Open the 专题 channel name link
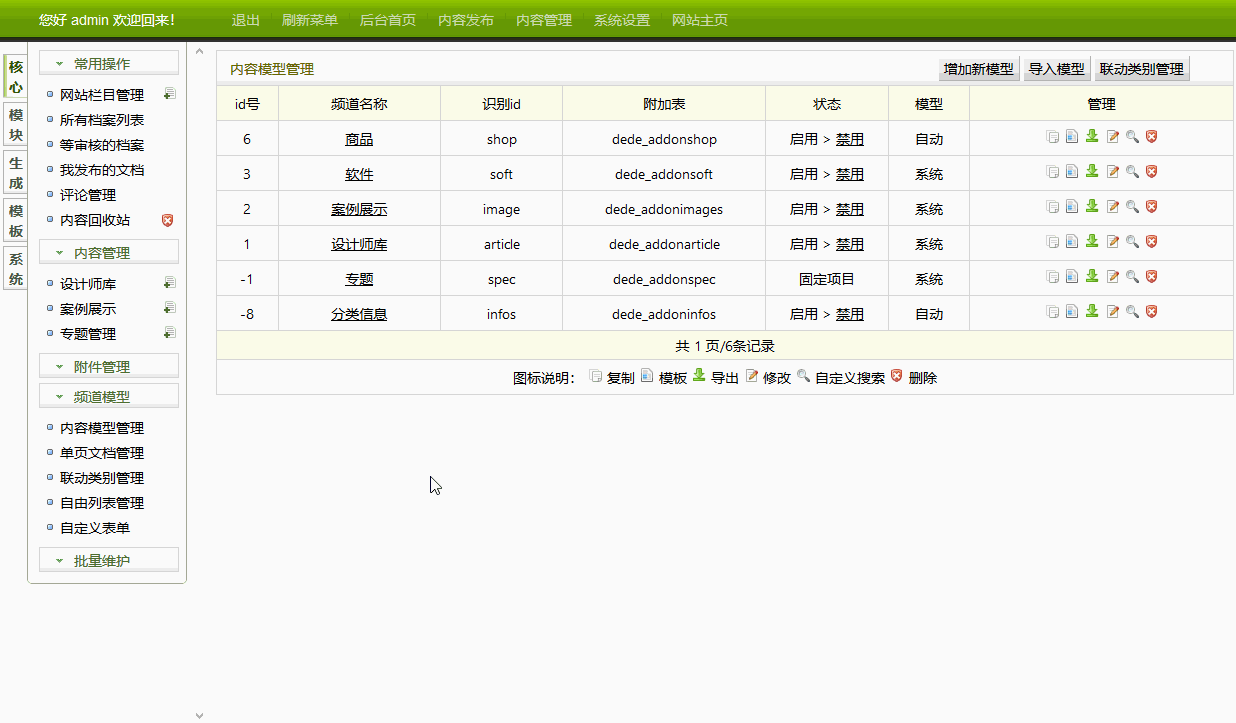 359,278
